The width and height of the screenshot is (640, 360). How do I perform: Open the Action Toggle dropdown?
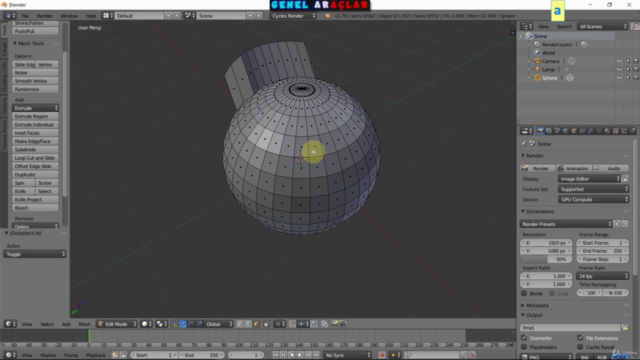pyautogui.click(x=35, y=254)
